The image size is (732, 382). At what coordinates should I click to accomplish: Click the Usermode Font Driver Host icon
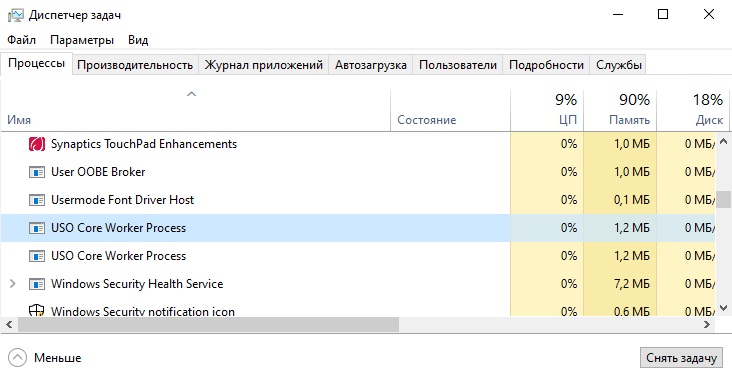(x=37, y=200)
